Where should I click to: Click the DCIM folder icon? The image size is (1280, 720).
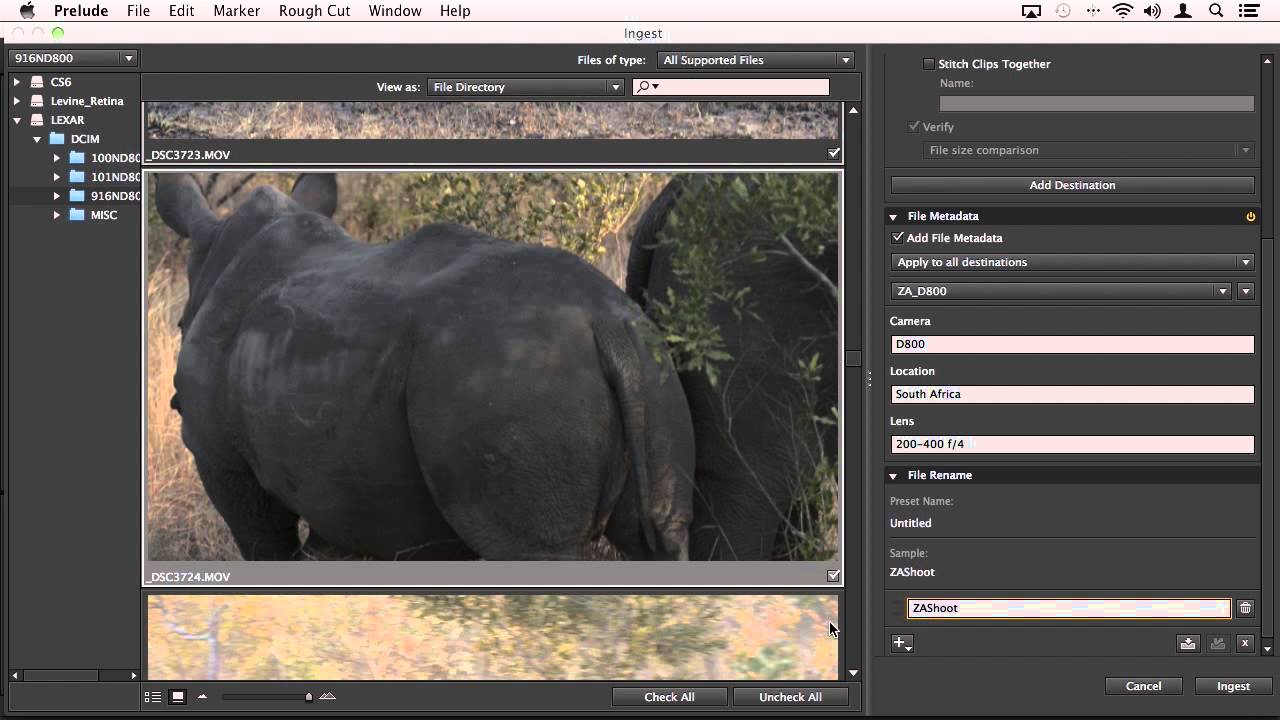(57, 139)
